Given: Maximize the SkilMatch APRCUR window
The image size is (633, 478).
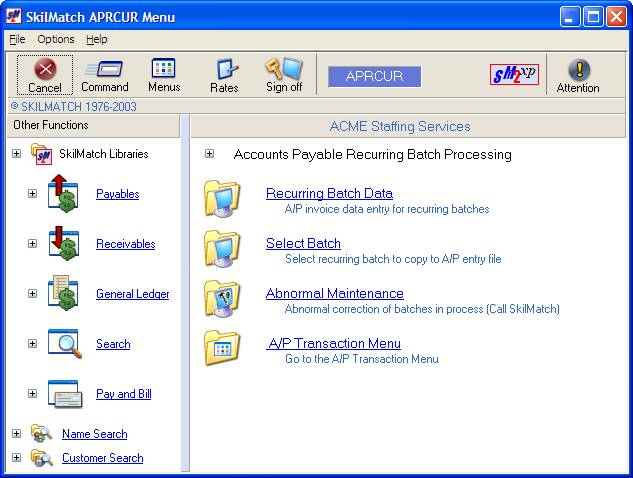Looking at the screenshot, I should (x=593, y=17).
